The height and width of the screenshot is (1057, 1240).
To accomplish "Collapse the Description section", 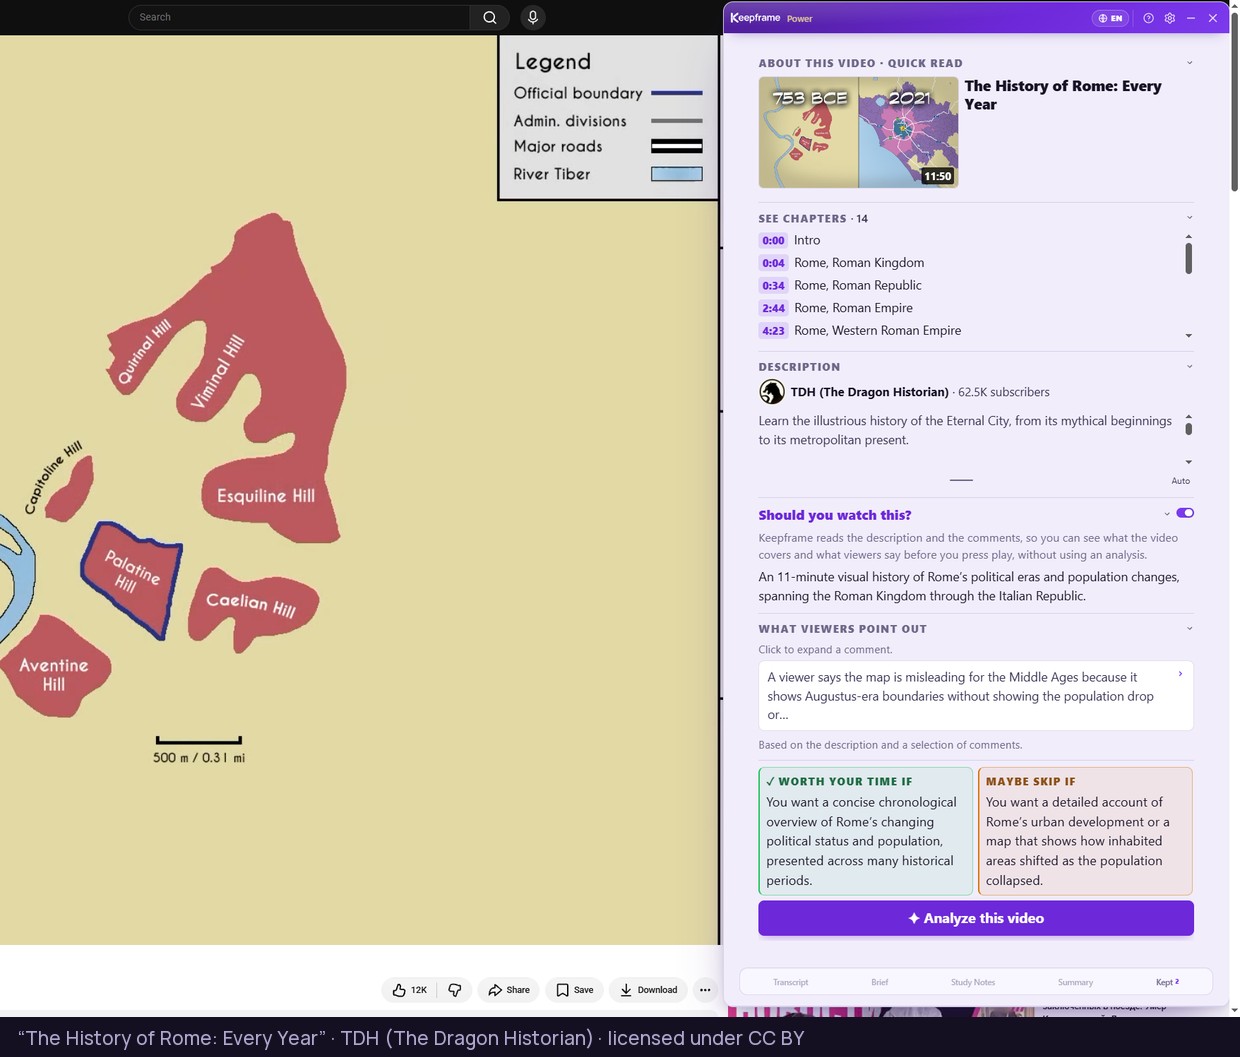I will (x=1189, y=367).
